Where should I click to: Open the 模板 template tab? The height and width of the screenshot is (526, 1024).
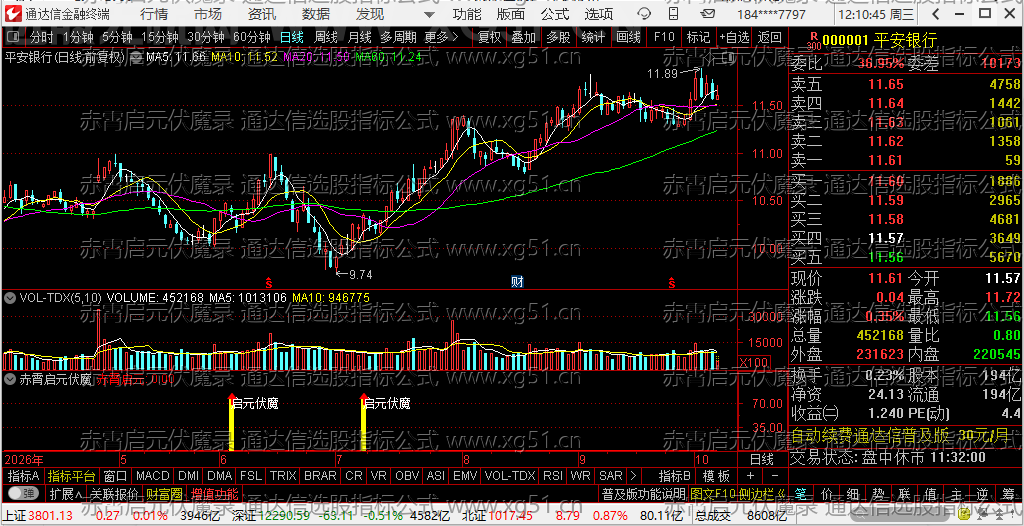(716, 476)
